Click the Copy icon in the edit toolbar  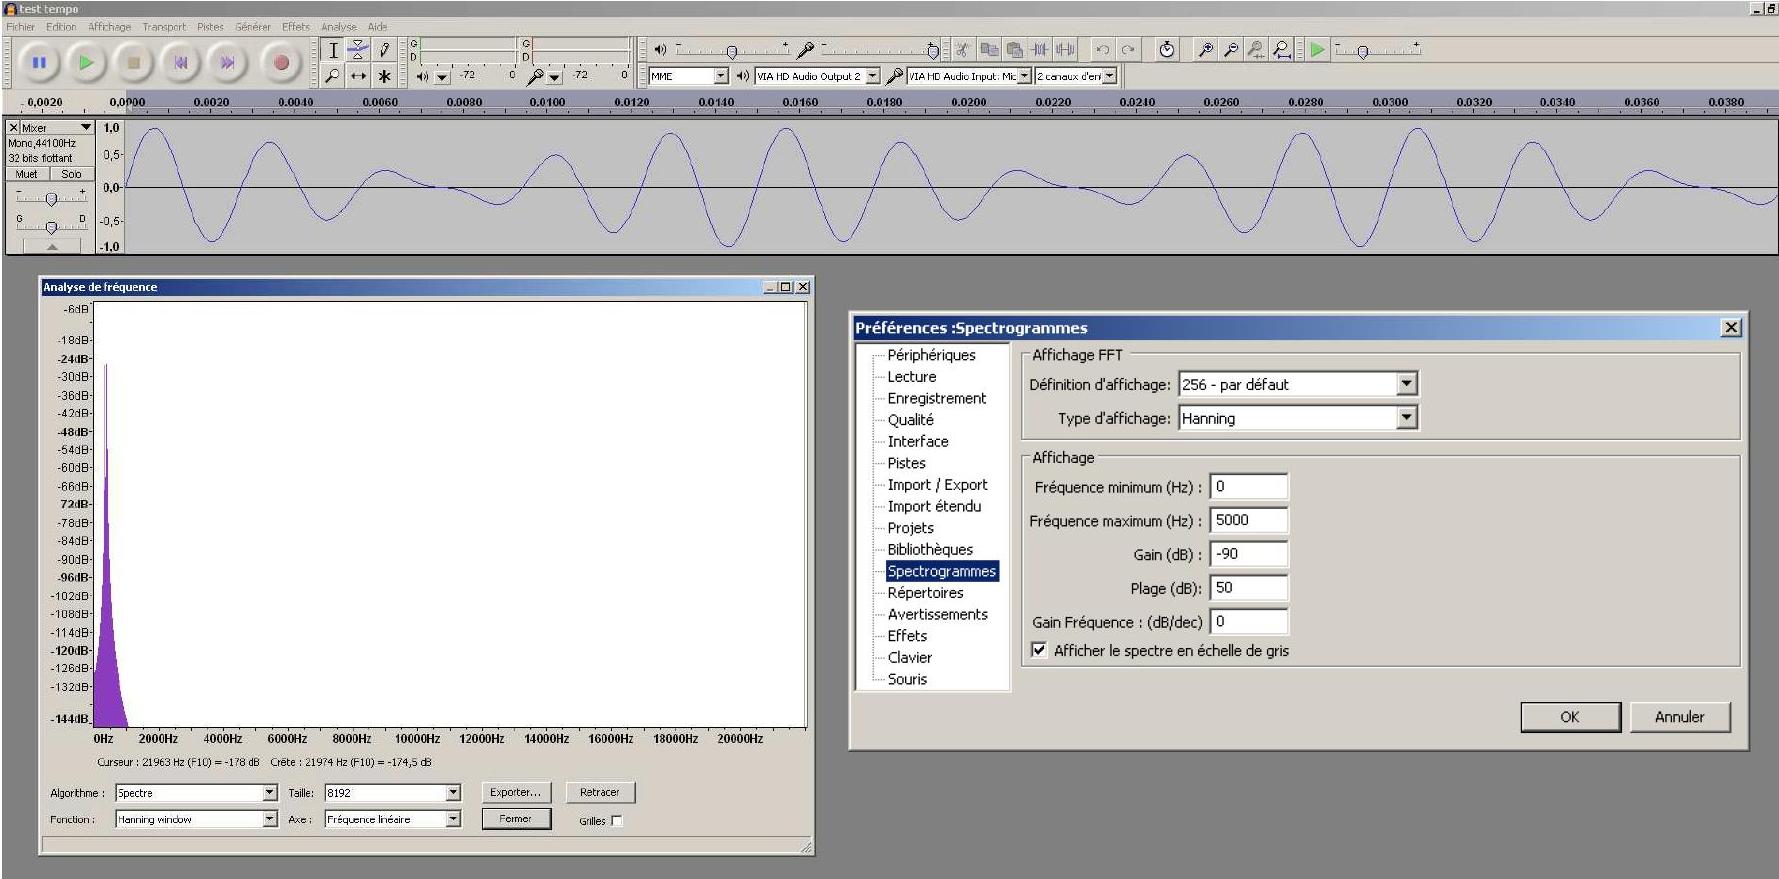point(989,49)
